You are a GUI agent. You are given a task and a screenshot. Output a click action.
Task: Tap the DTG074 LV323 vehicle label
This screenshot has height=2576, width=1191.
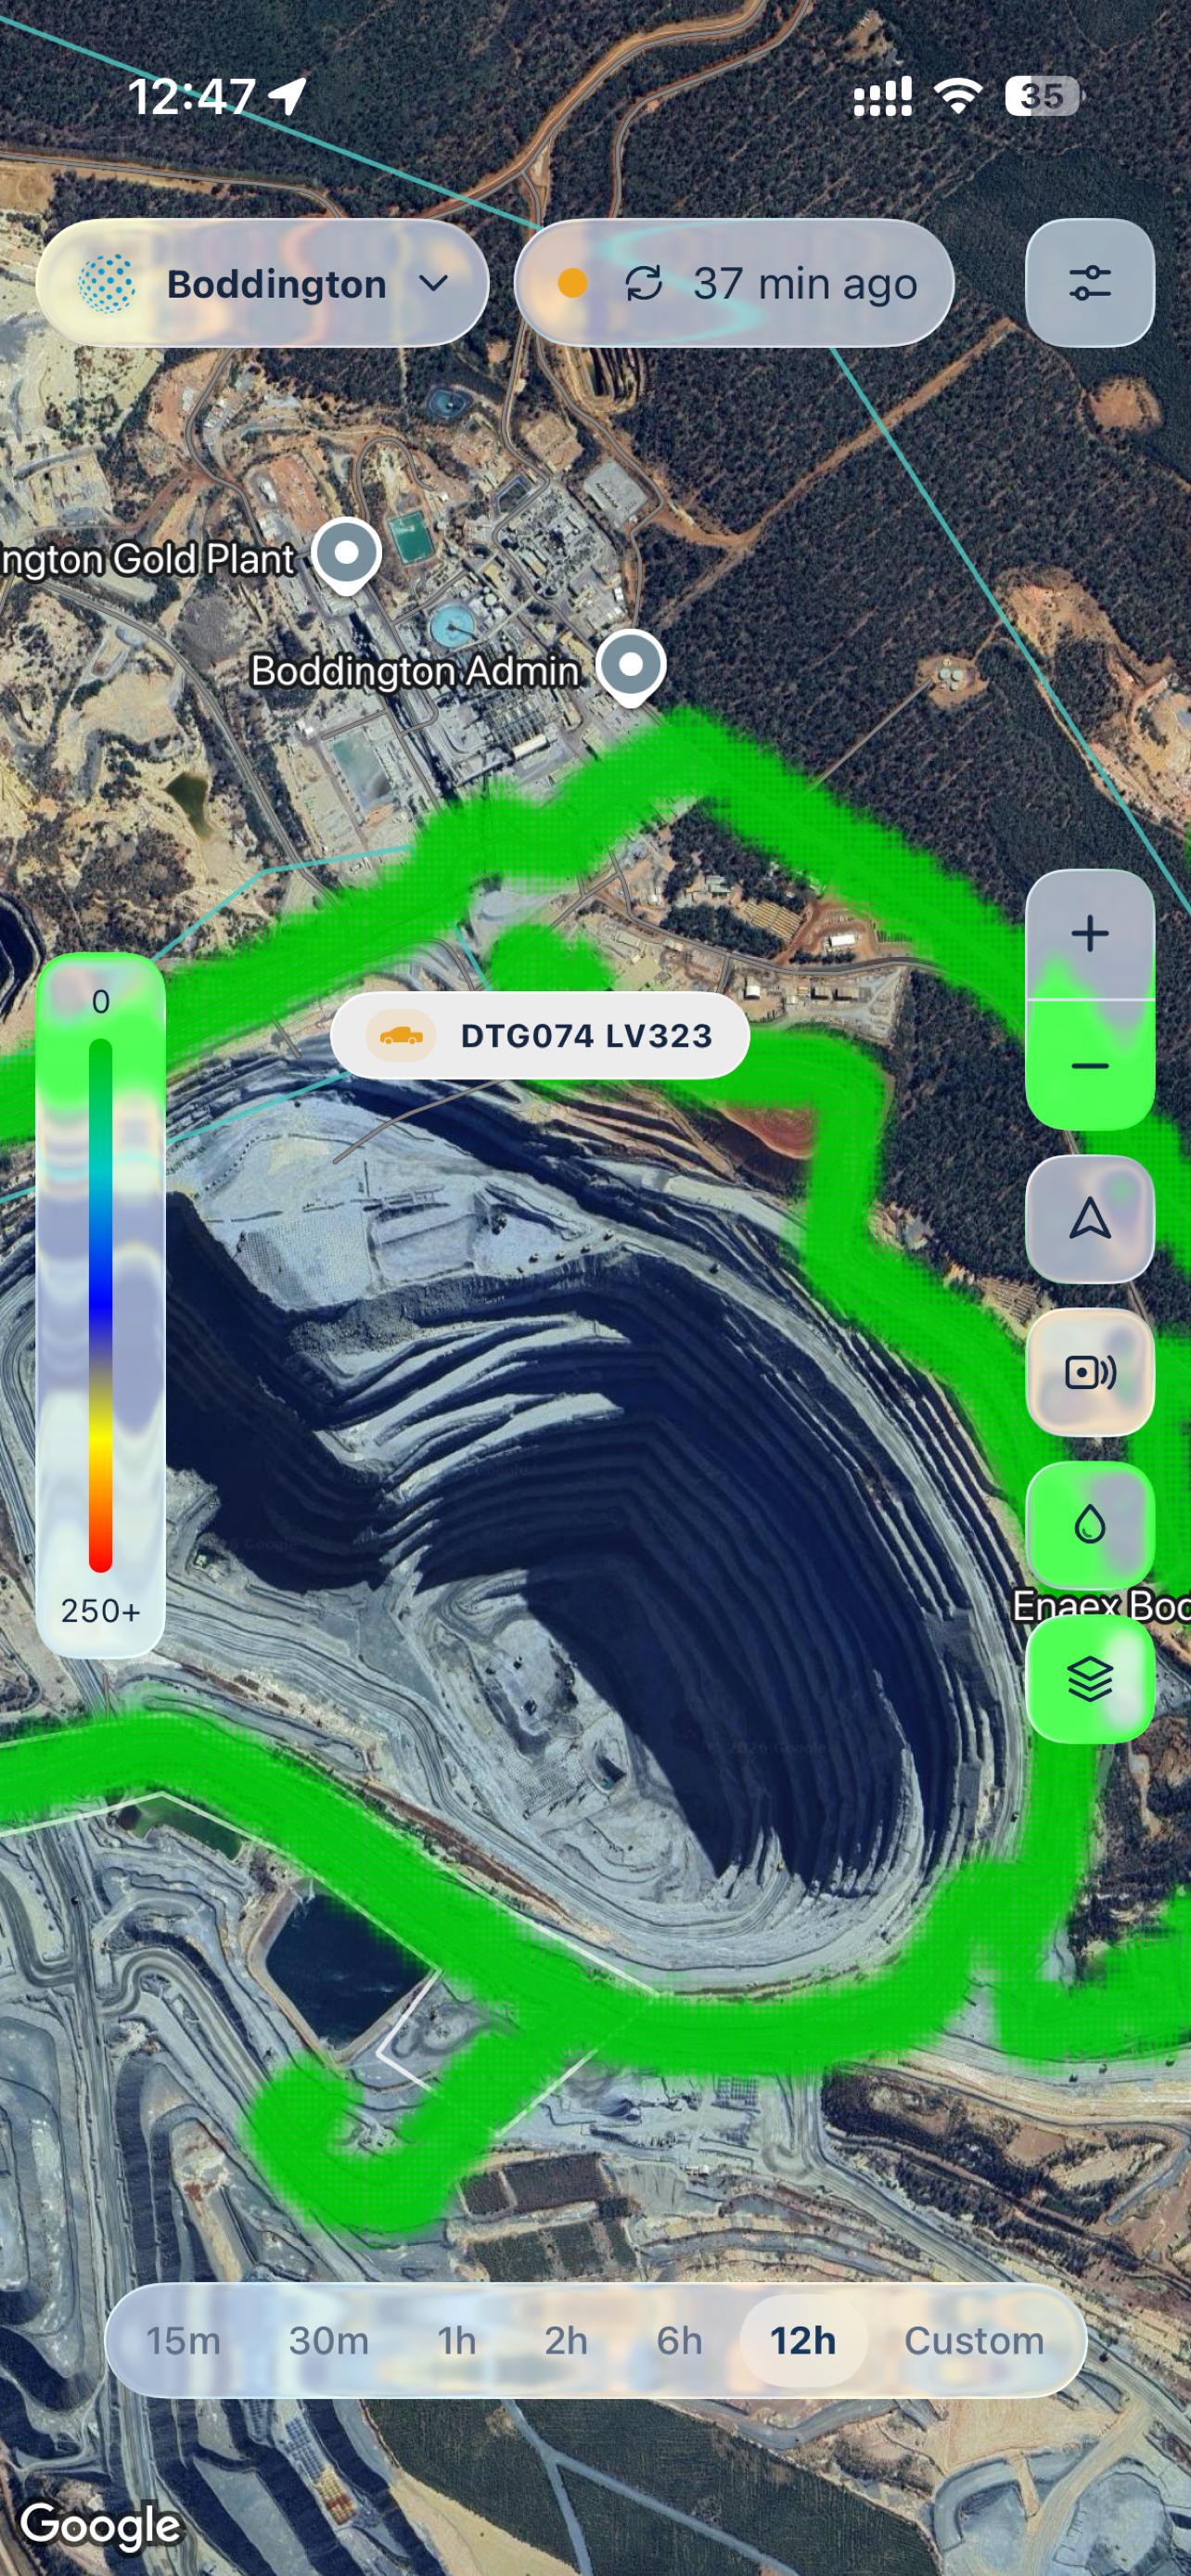pos(540,1035)
